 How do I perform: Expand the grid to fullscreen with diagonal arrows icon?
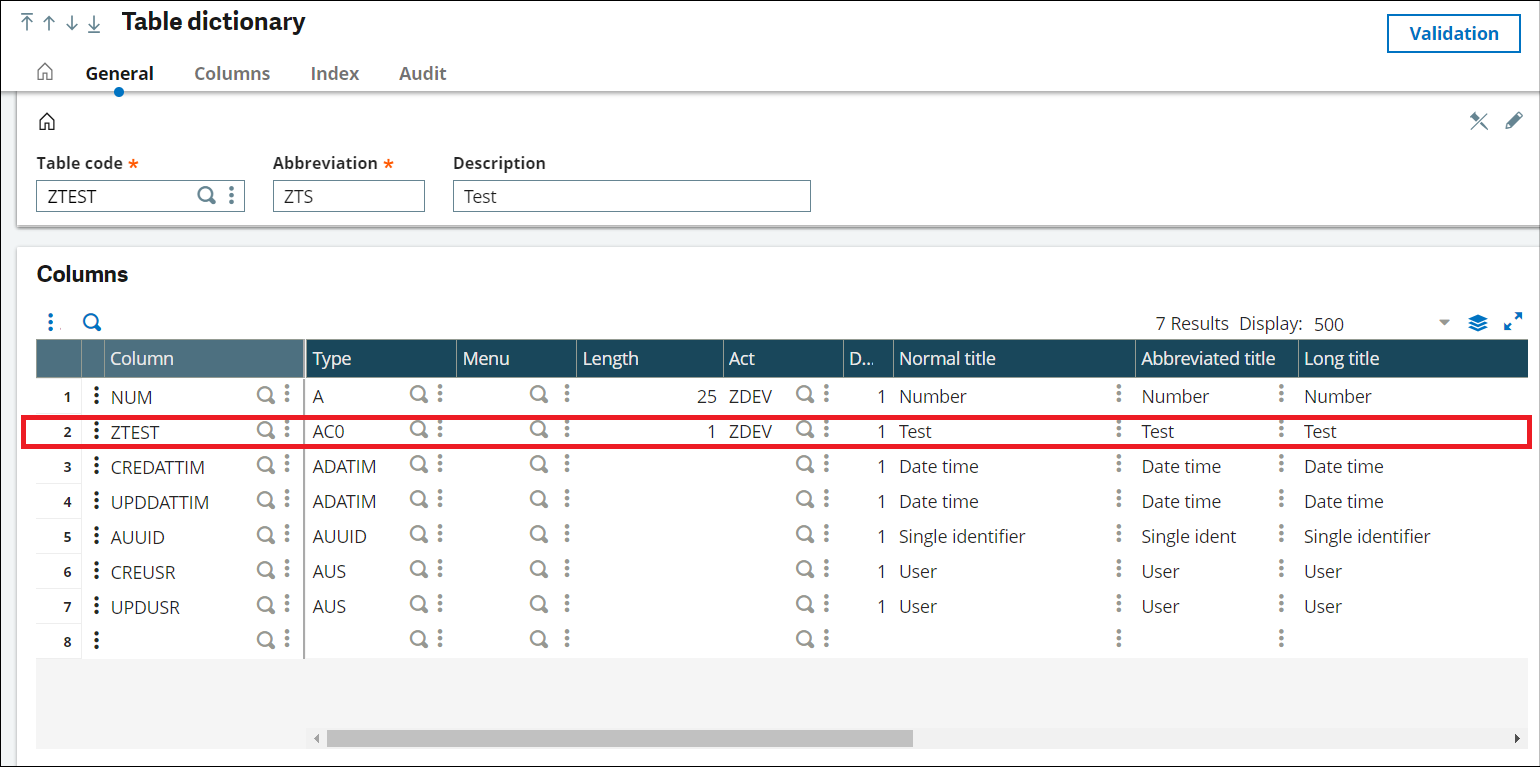click(1513, 322)
